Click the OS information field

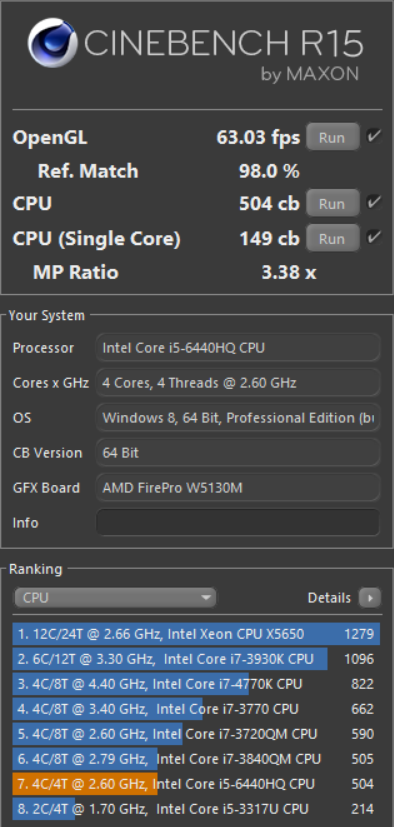point(238,418)
